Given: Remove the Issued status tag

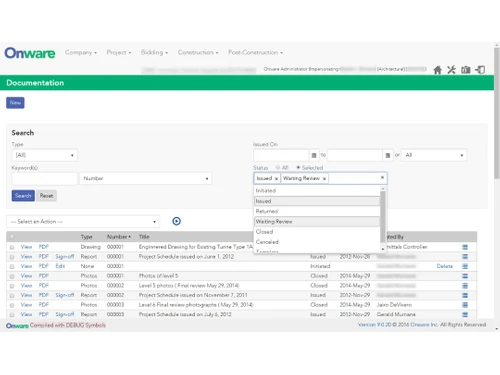Looking at the screenshot, I should (276, 179).
